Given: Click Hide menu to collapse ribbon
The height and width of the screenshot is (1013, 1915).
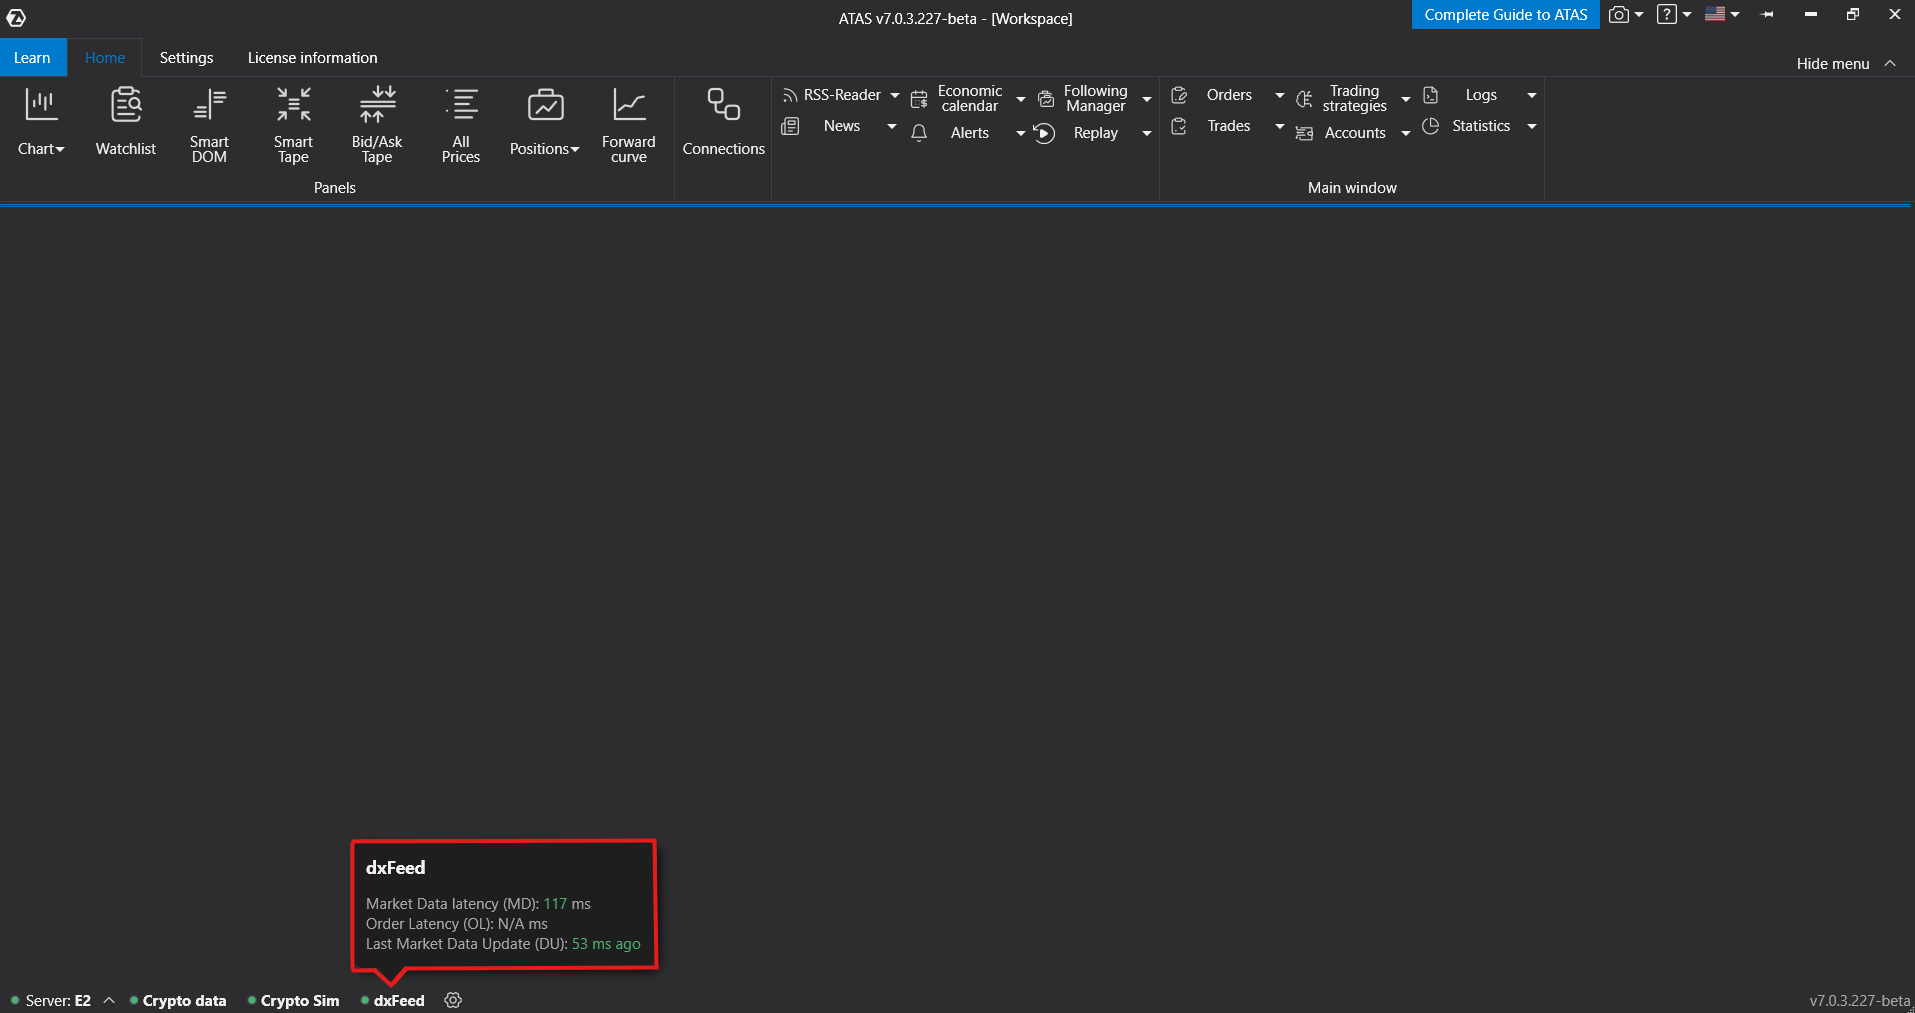Looking at the screenshot, I should pos(1846,63).
